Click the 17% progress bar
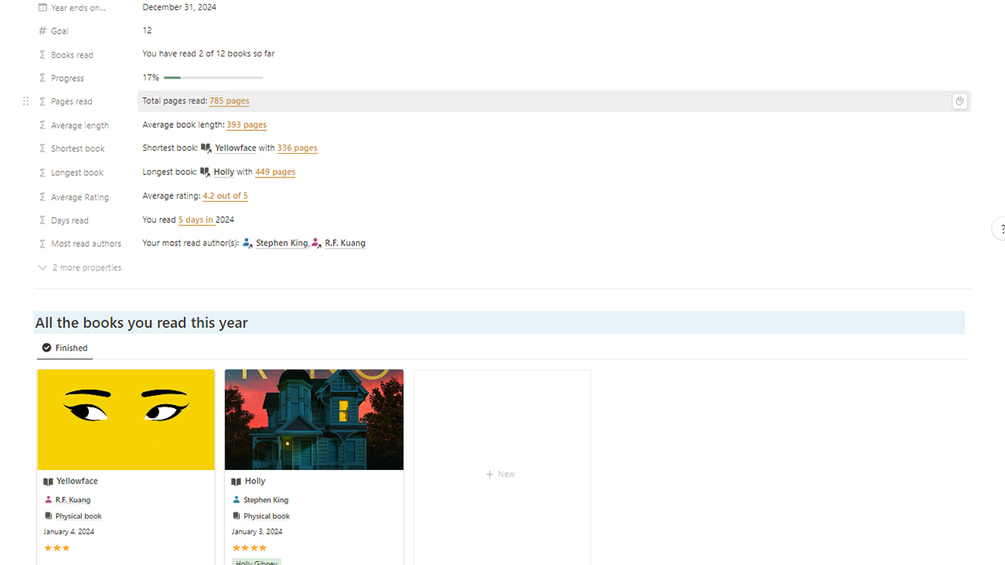1005x565 pixels. (213, 78)
